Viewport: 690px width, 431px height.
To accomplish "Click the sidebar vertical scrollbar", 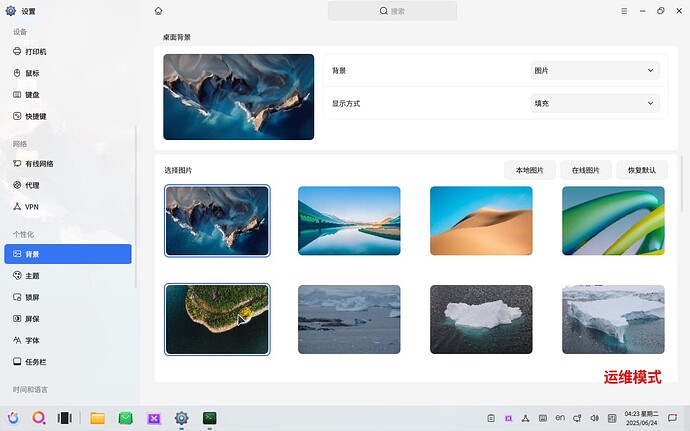I will tap(136, 207).
